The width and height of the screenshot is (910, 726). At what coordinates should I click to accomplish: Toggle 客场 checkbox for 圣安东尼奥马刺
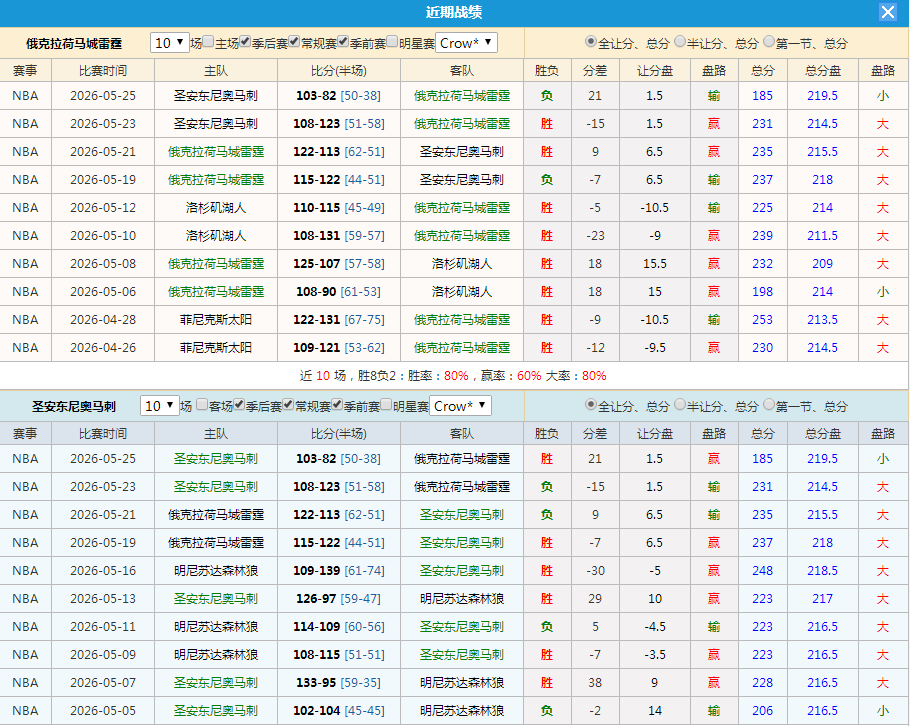[202, 404]
